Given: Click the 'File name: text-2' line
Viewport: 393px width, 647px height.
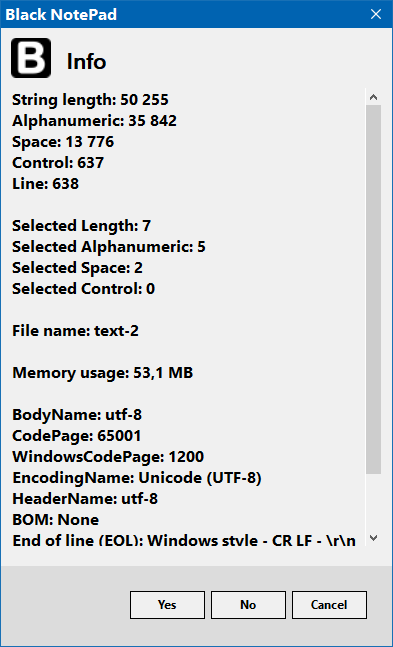Looking at the screenshot, I should (x=76, y=331).
